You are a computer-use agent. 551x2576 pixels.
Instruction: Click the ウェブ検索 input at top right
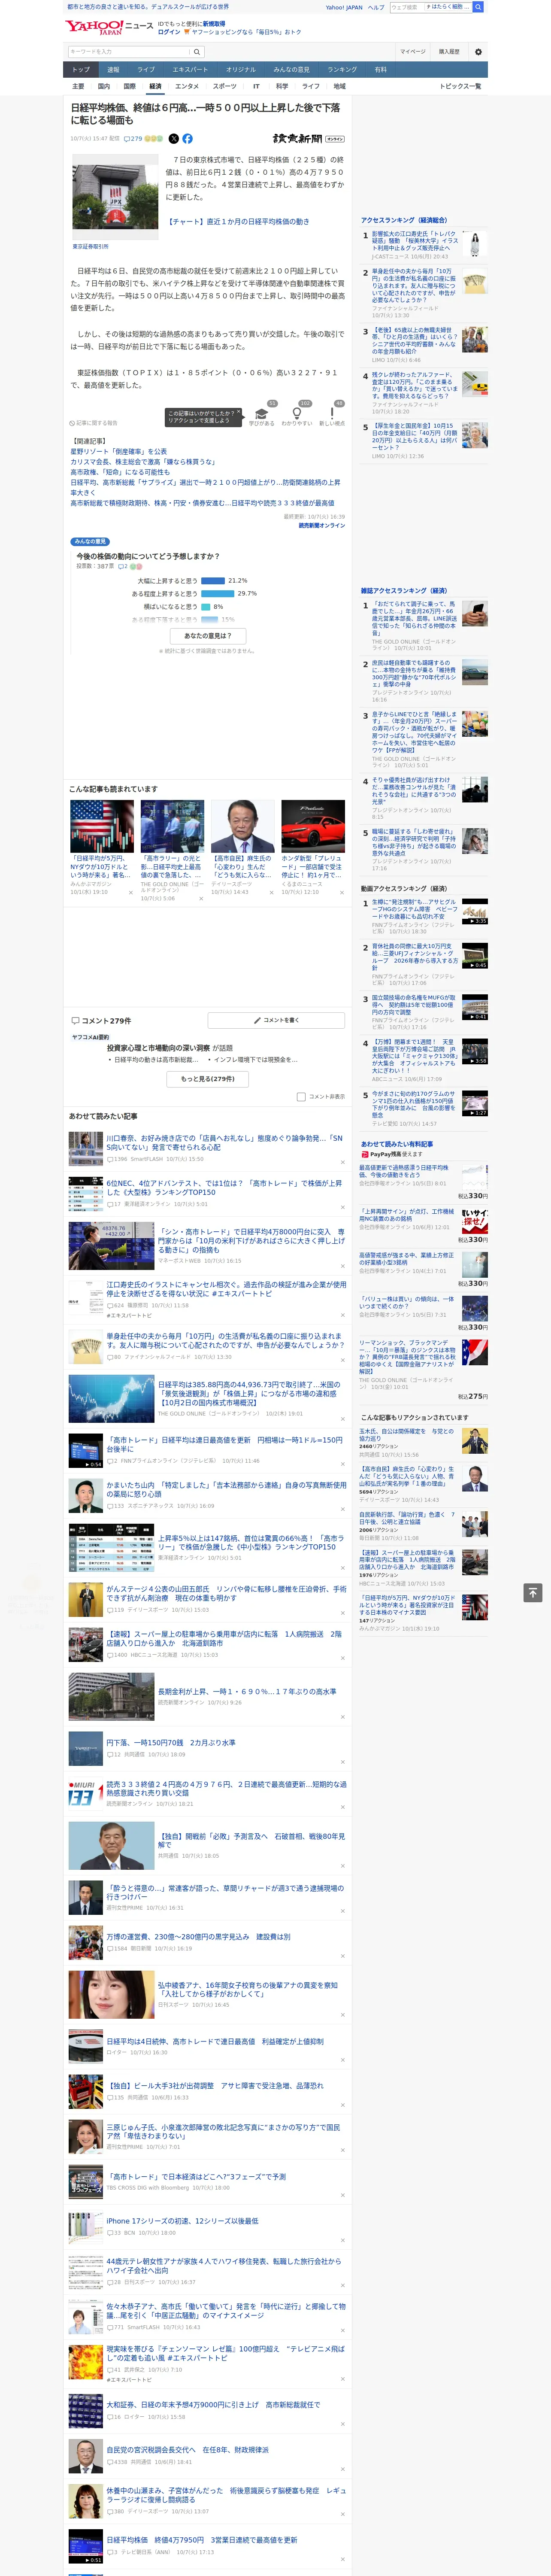(x=406, y=7)
